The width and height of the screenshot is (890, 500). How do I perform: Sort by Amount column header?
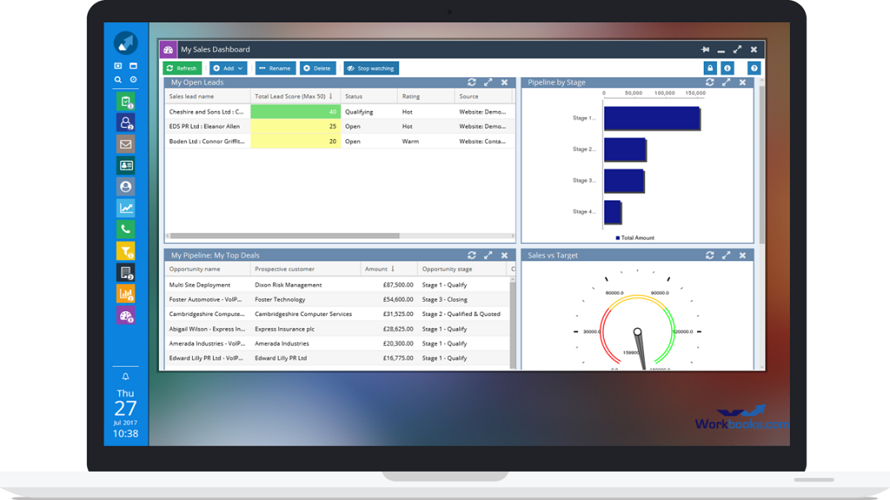(x=389, y=269)
